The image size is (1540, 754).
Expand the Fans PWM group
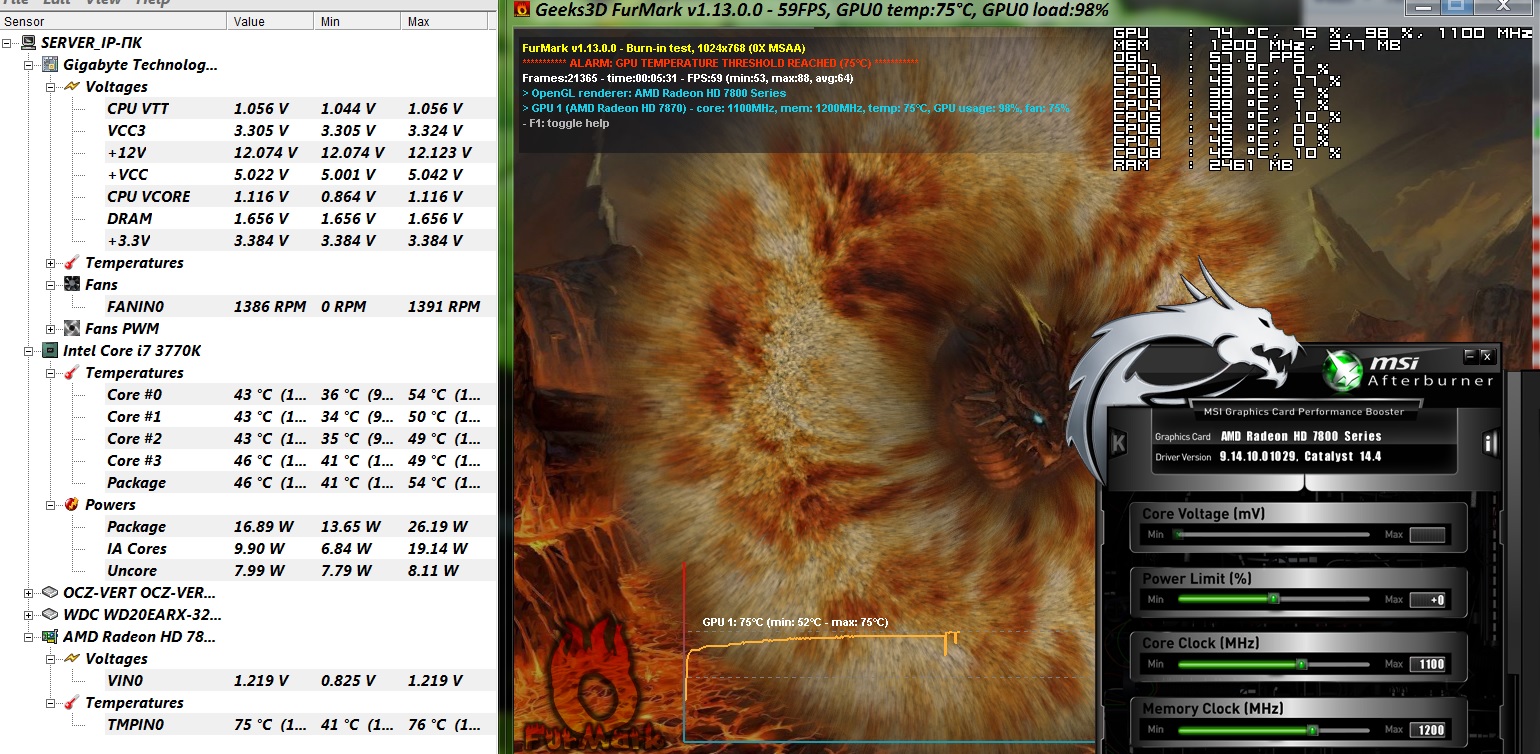pos(51,329)
